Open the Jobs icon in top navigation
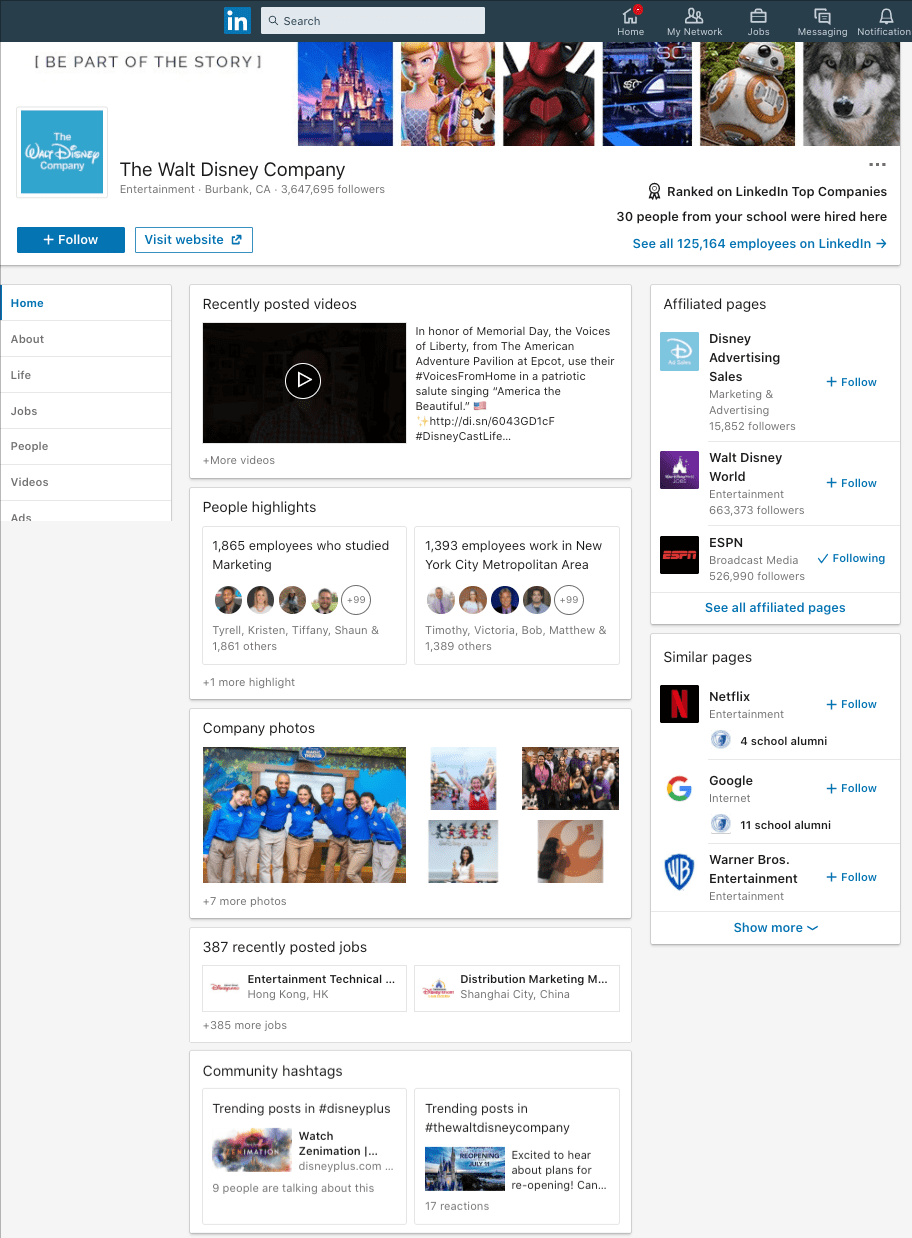This screenshot has width=912, height=1238. click(x=758, y=20)
